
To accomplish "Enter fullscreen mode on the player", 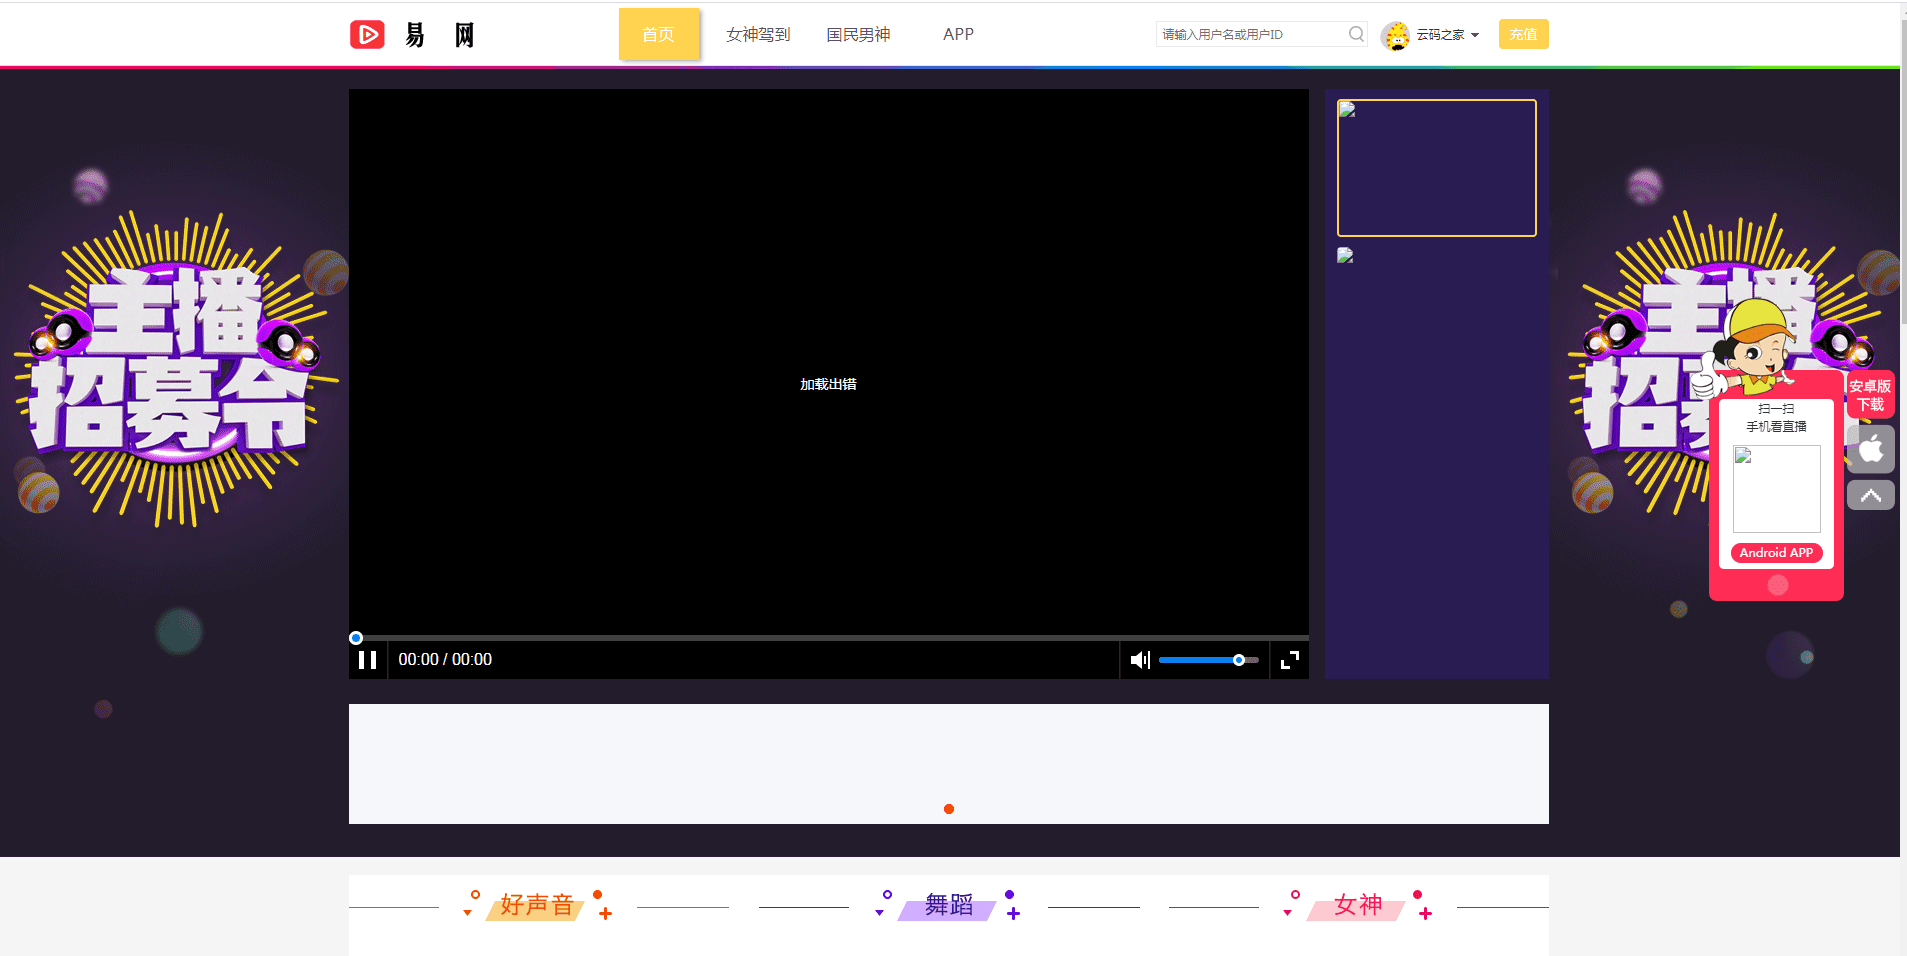I will coord(1290,660).
